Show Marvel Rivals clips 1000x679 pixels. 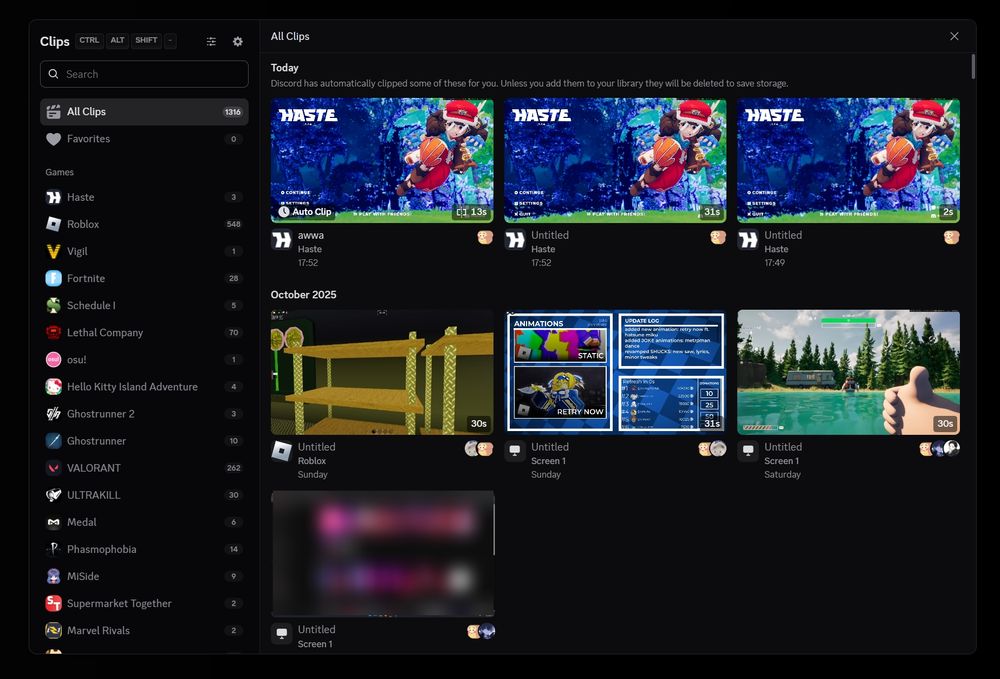[144, 631]
